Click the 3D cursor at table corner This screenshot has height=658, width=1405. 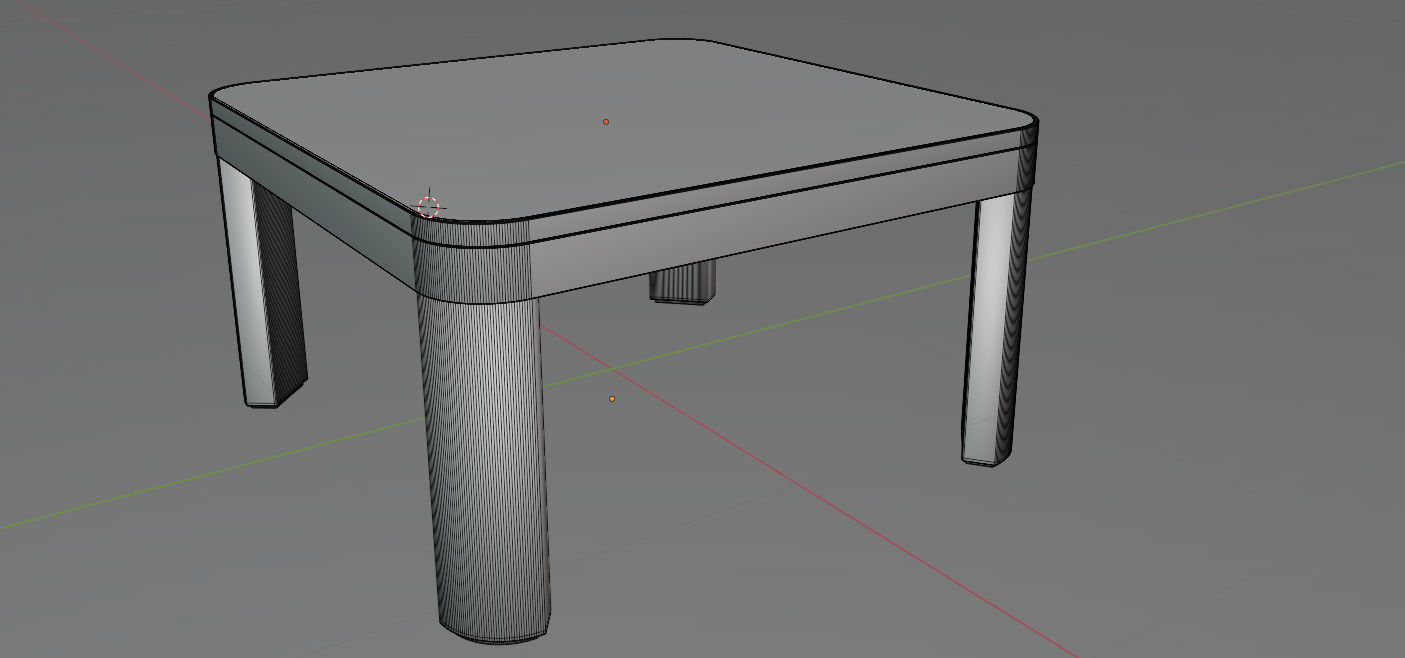pyautogui.click(x=428, y=207)
